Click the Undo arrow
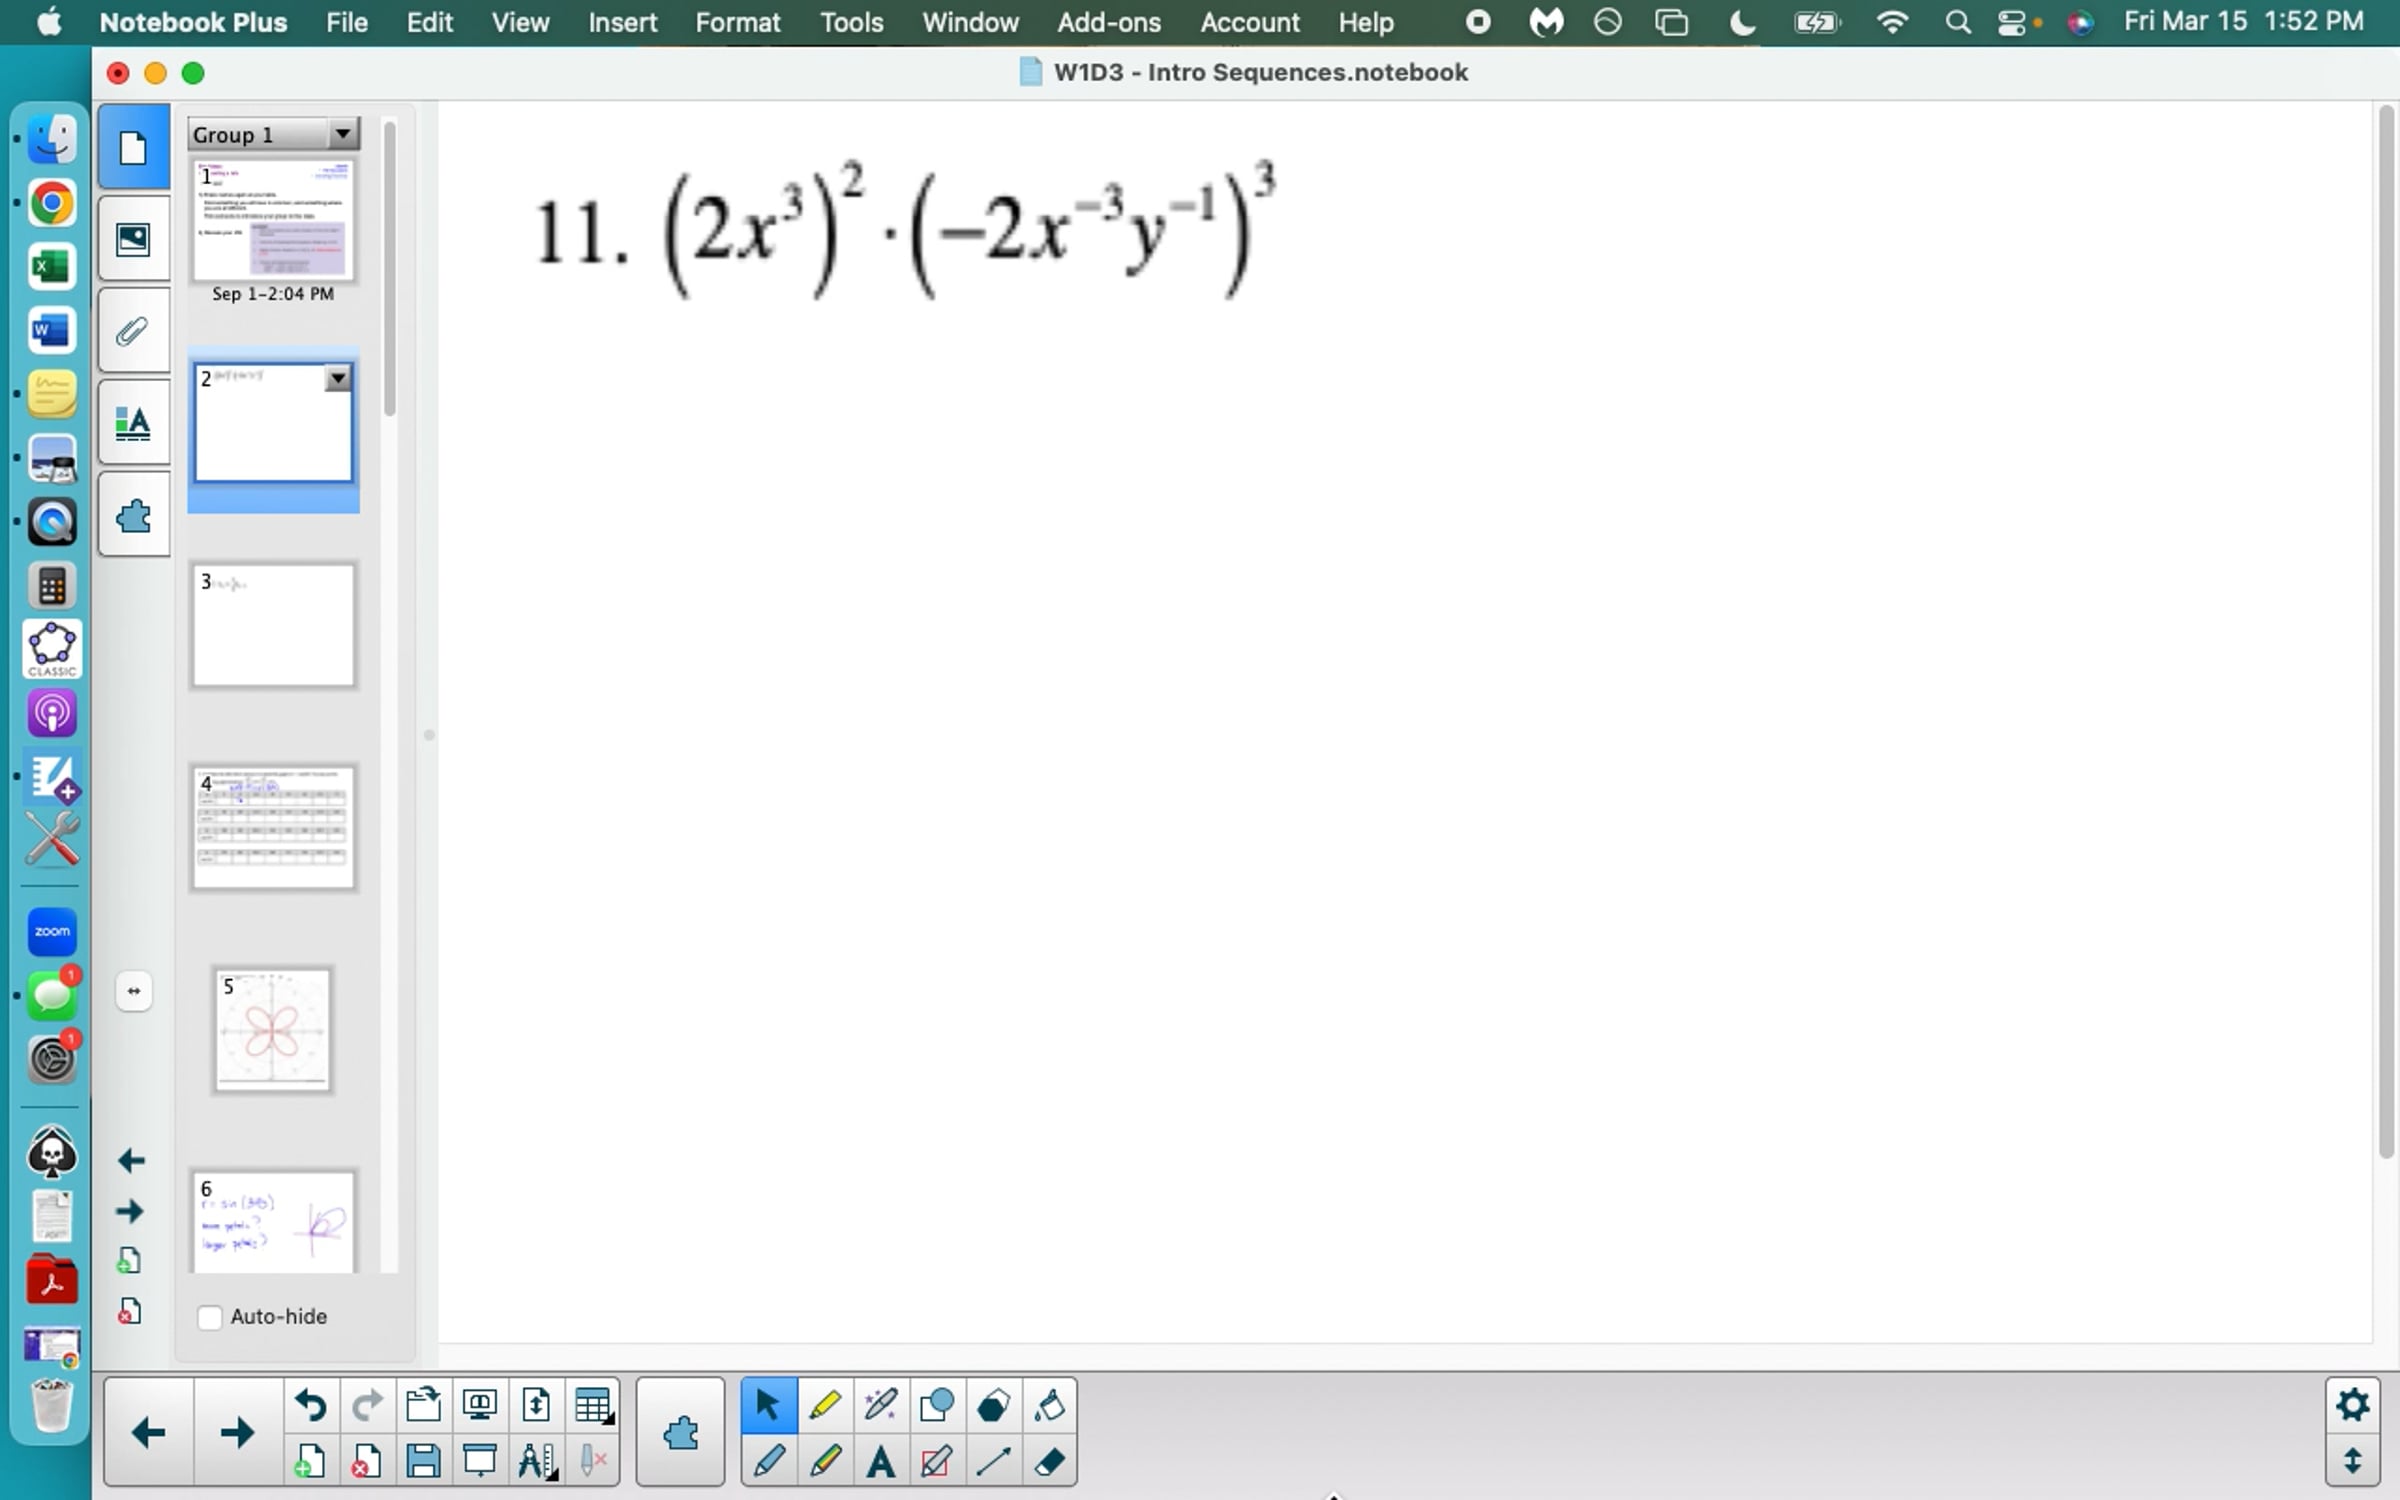Screen dimensions: 2400x1500 tap(310, 1405)
